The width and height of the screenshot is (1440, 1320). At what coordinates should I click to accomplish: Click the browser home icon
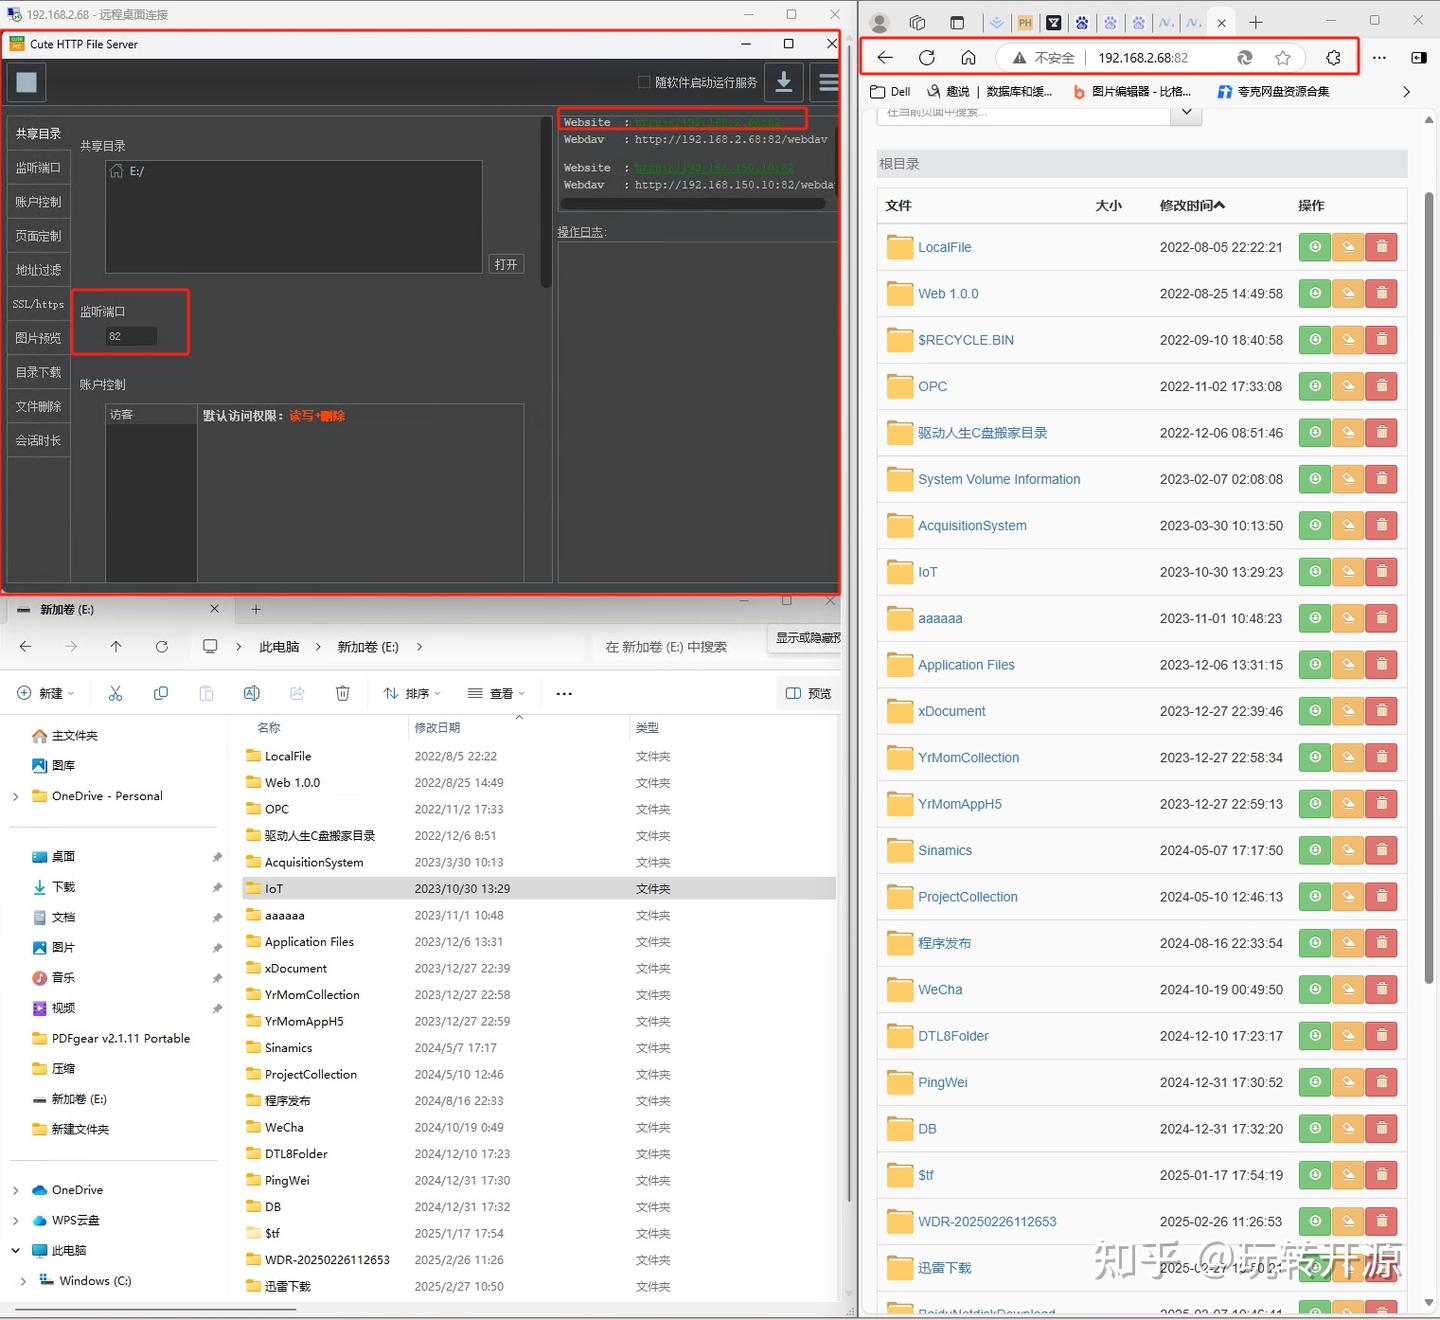[x=966, y=57]
